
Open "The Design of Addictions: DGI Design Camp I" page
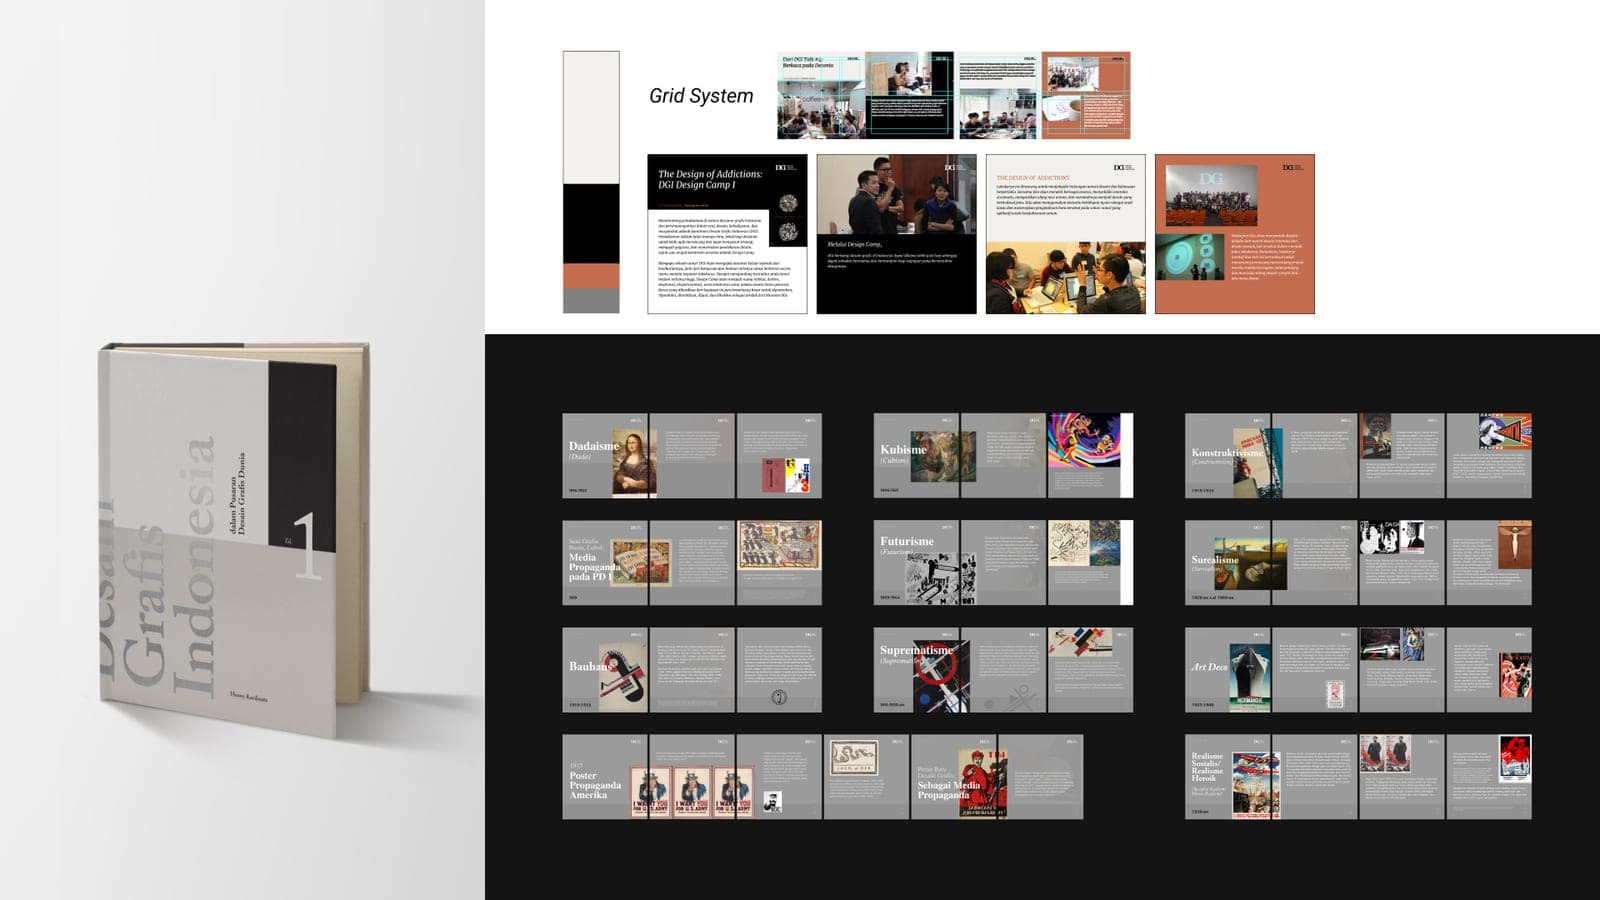pyautogui.click(x=727, y=234)
